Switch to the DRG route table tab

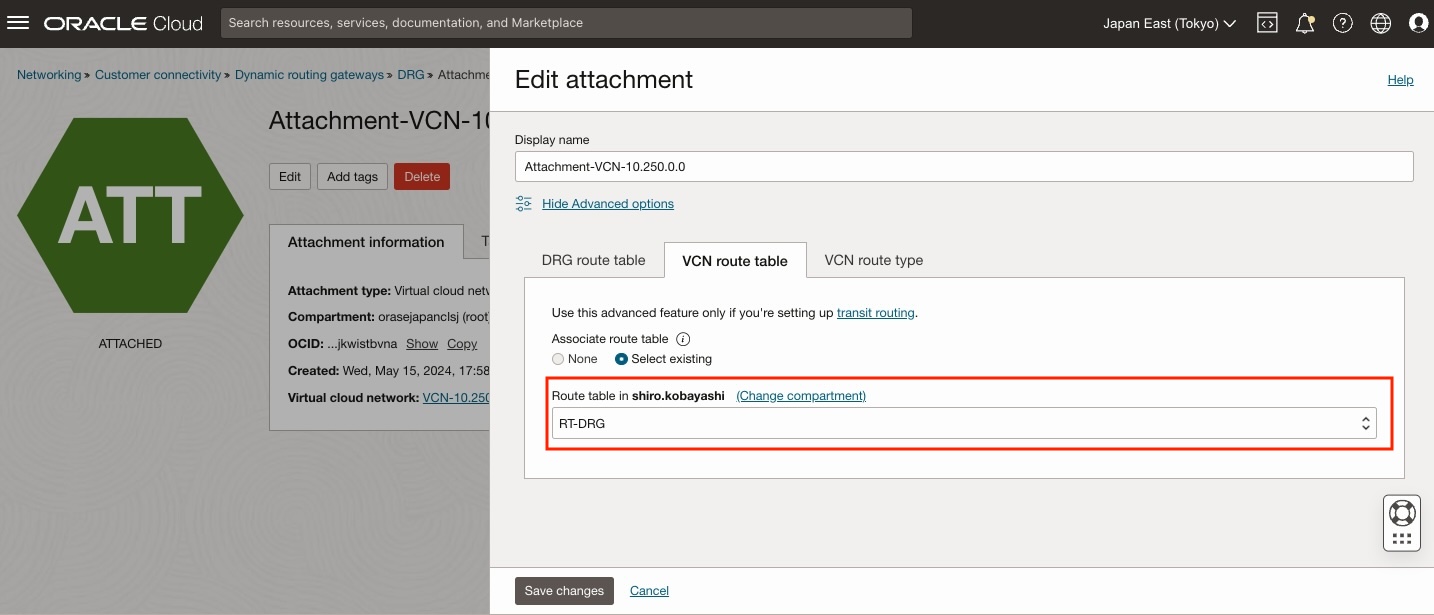click(x=593, y=259)
